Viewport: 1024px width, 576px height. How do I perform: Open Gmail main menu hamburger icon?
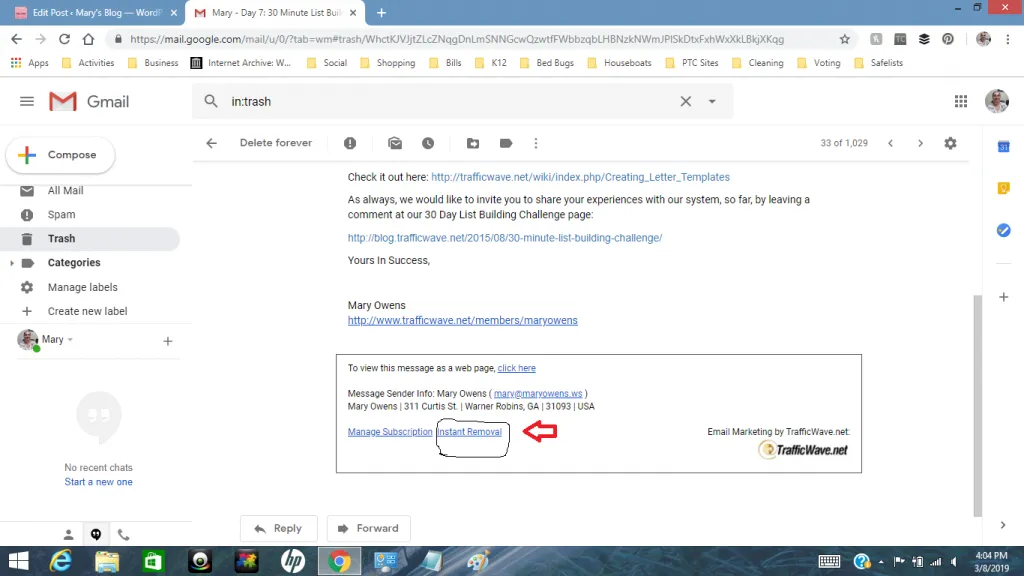click(27, 101)
